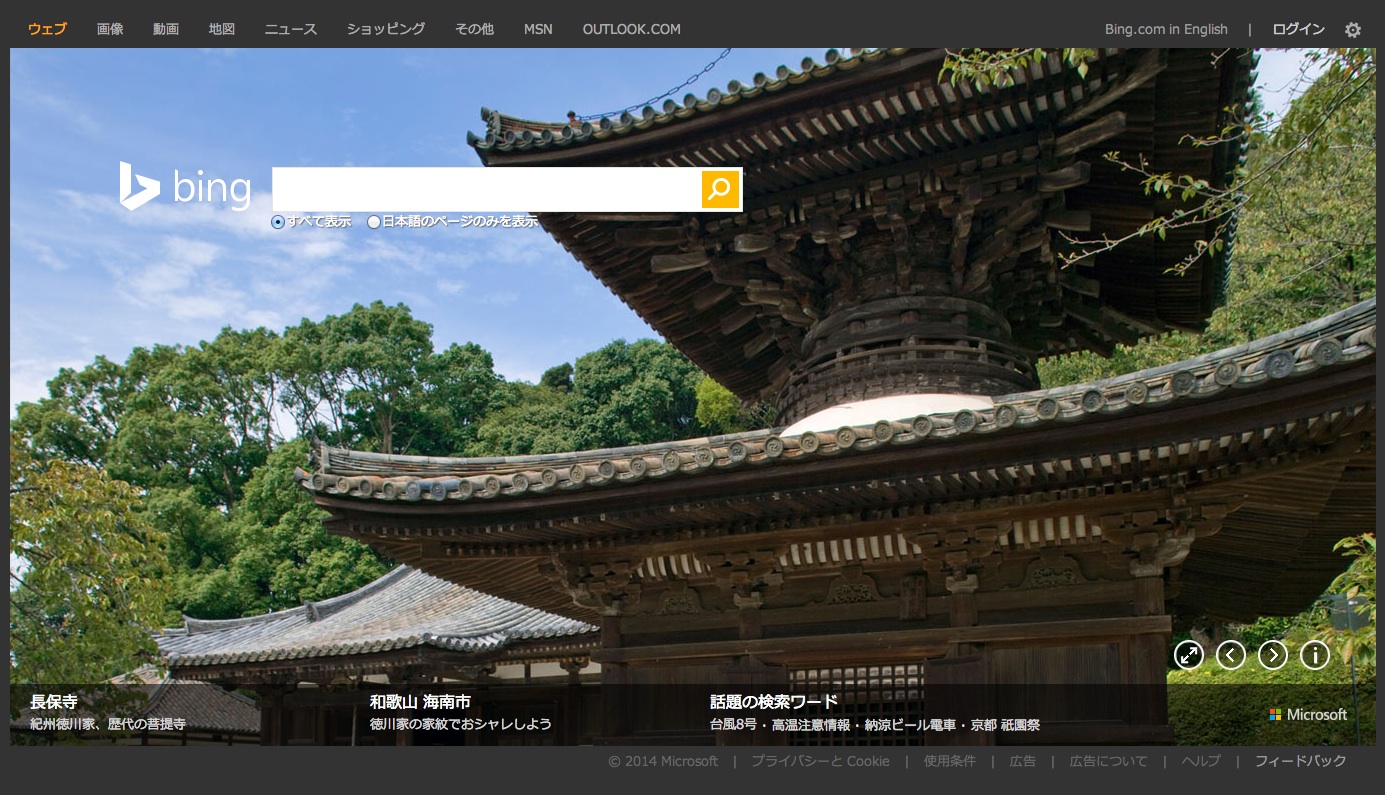Open the フィードバック footer link
The height and width of the screenshot is (795, 1385).
coord(1300,761)
